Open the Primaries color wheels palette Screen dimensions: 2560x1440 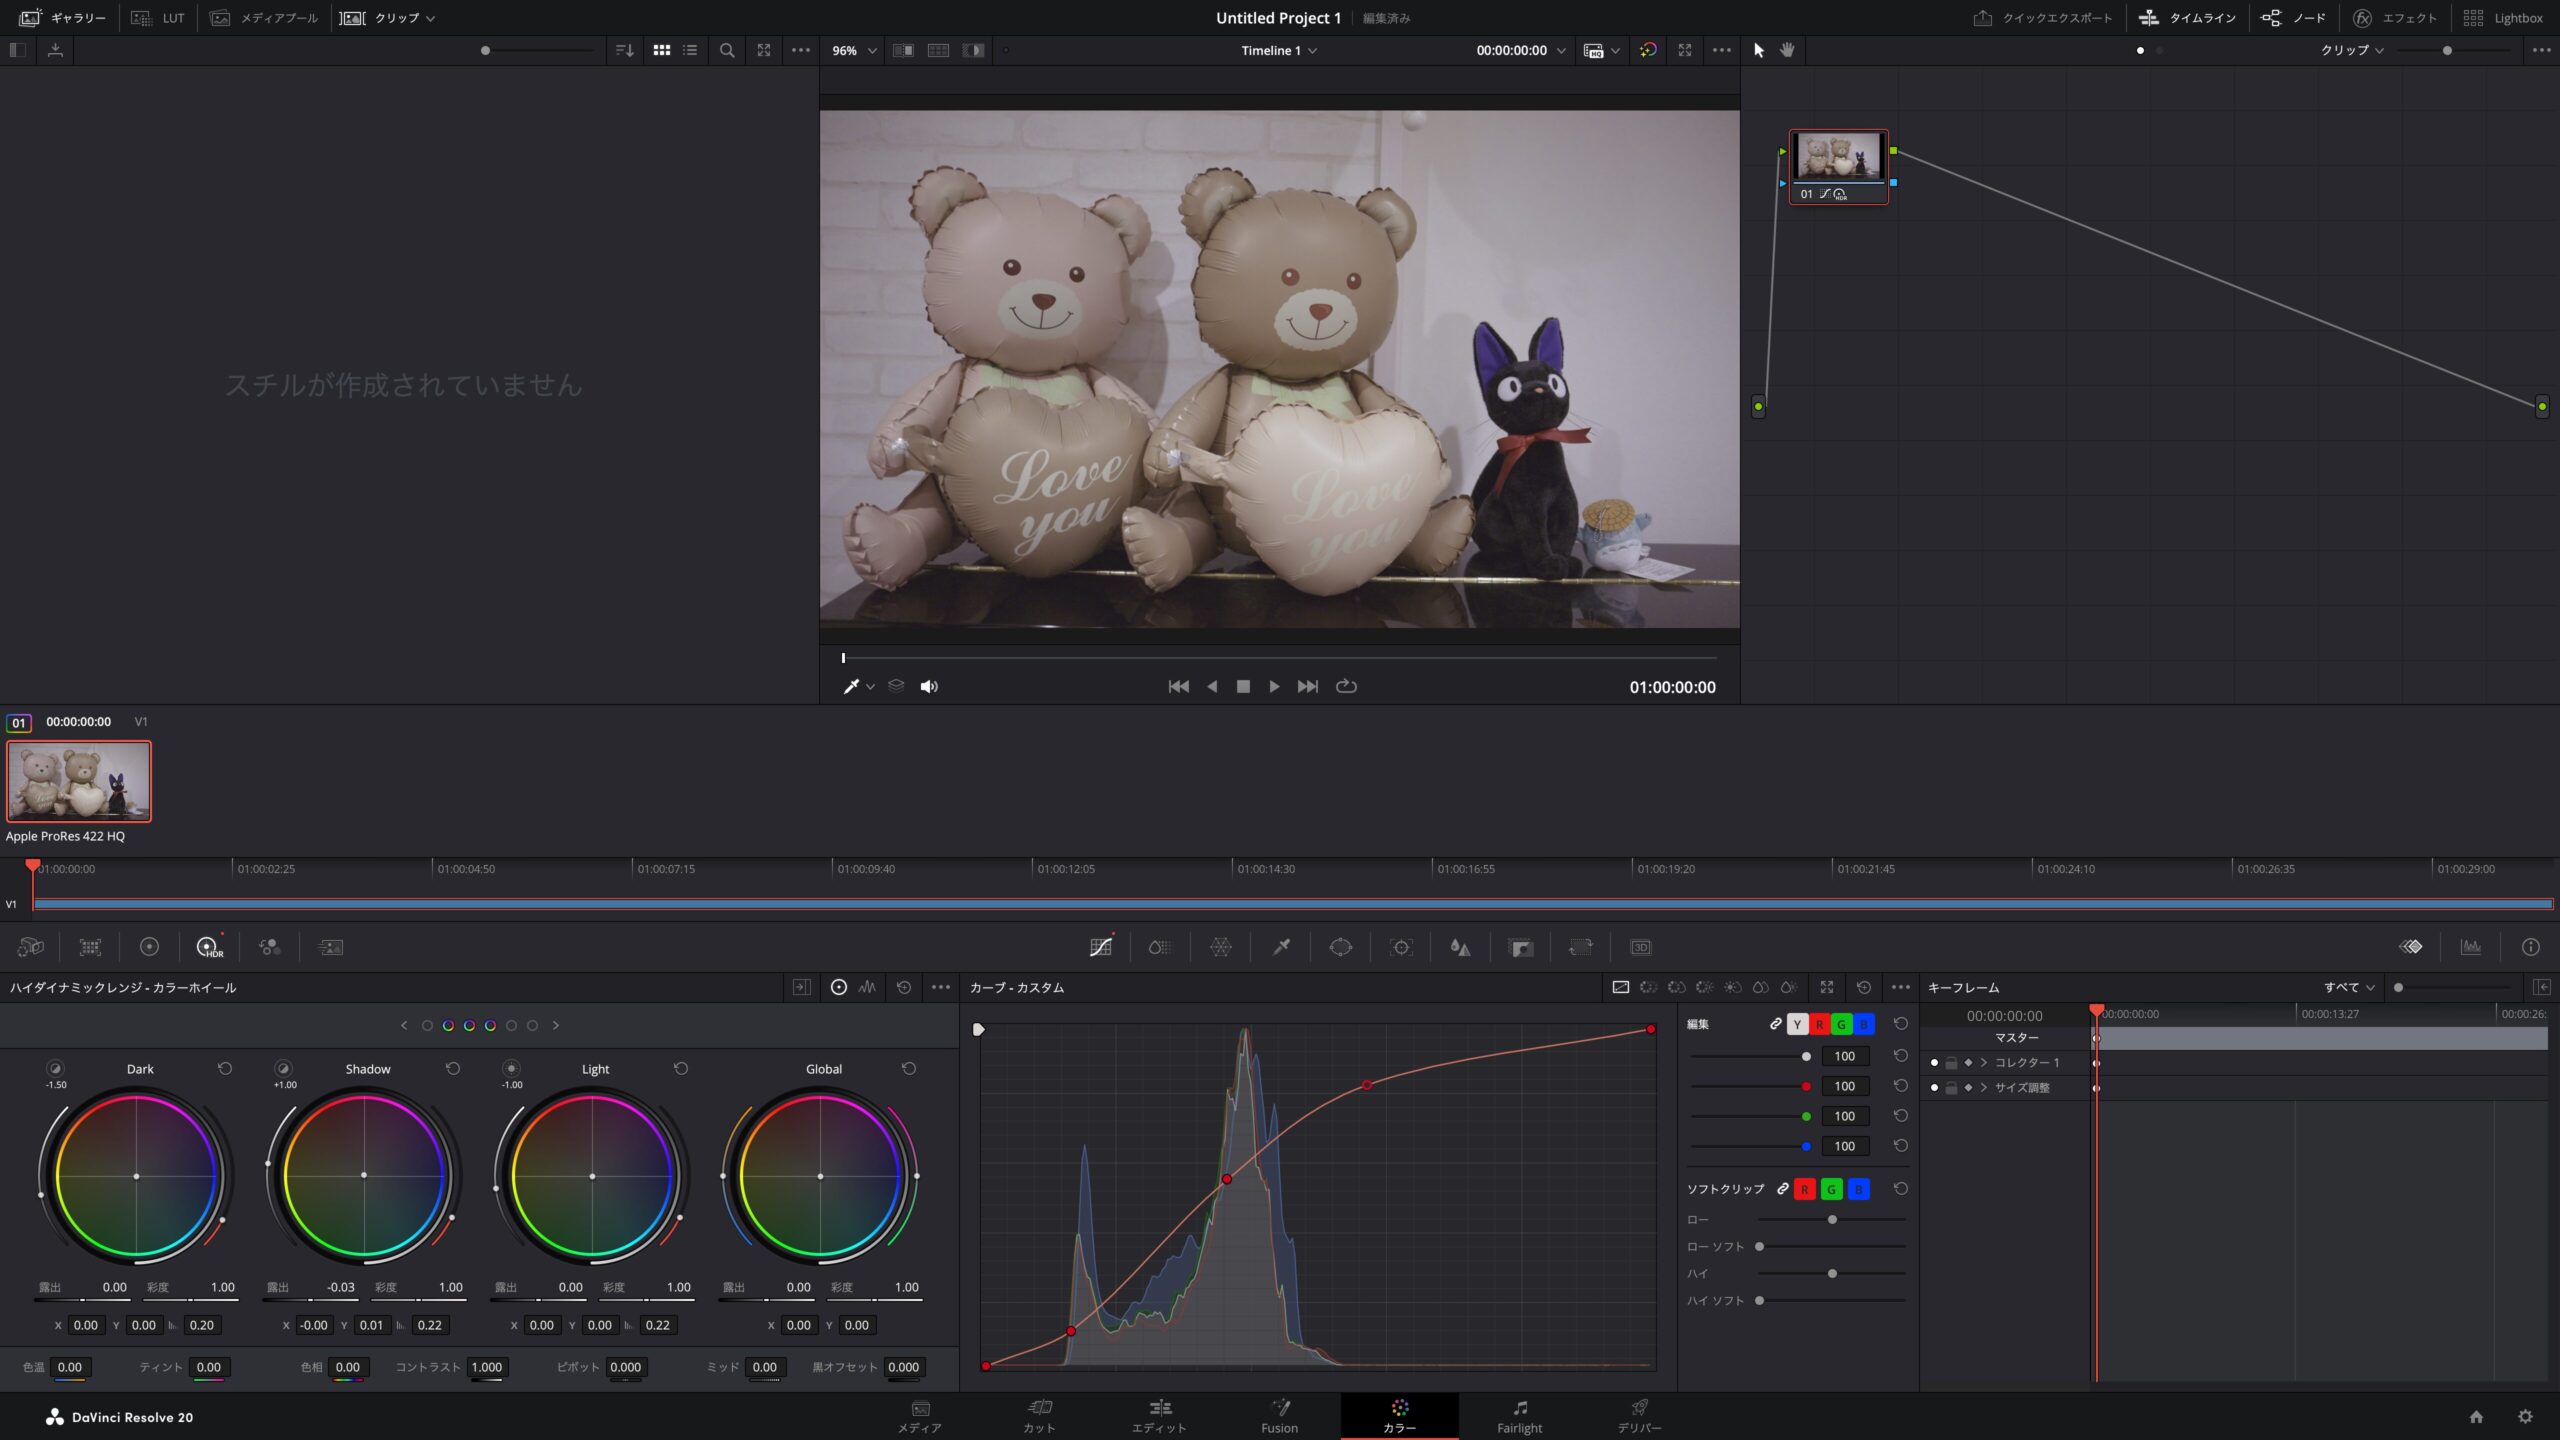[x=149, y=947]
